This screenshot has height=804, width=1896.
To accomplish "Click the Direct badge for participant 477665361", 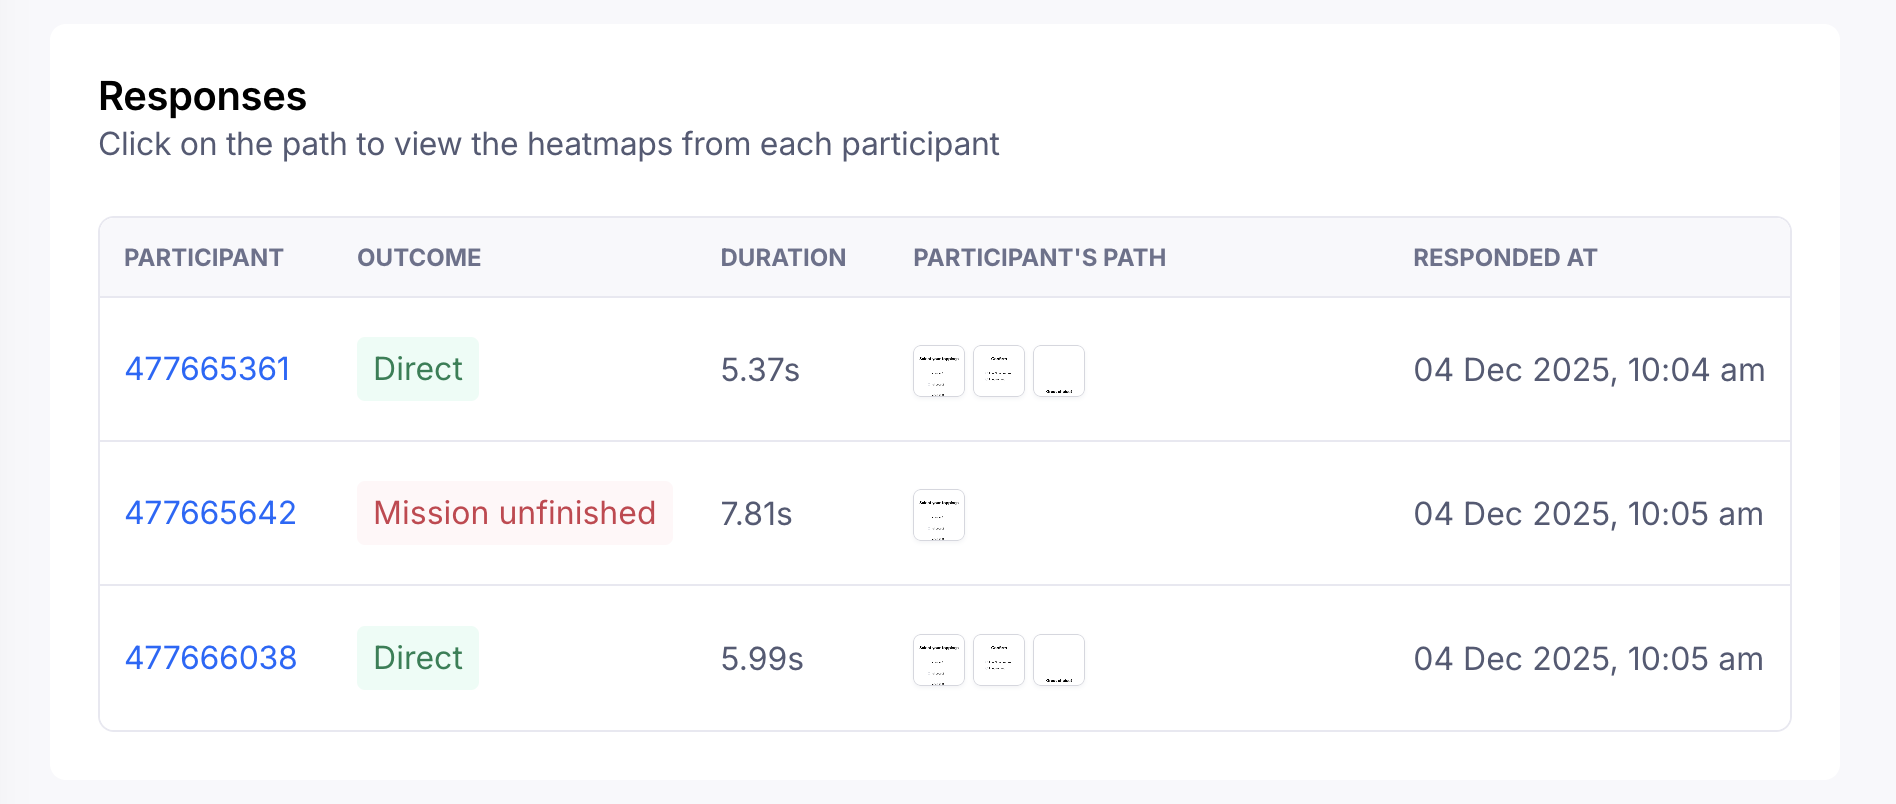I will coord(418,369).
